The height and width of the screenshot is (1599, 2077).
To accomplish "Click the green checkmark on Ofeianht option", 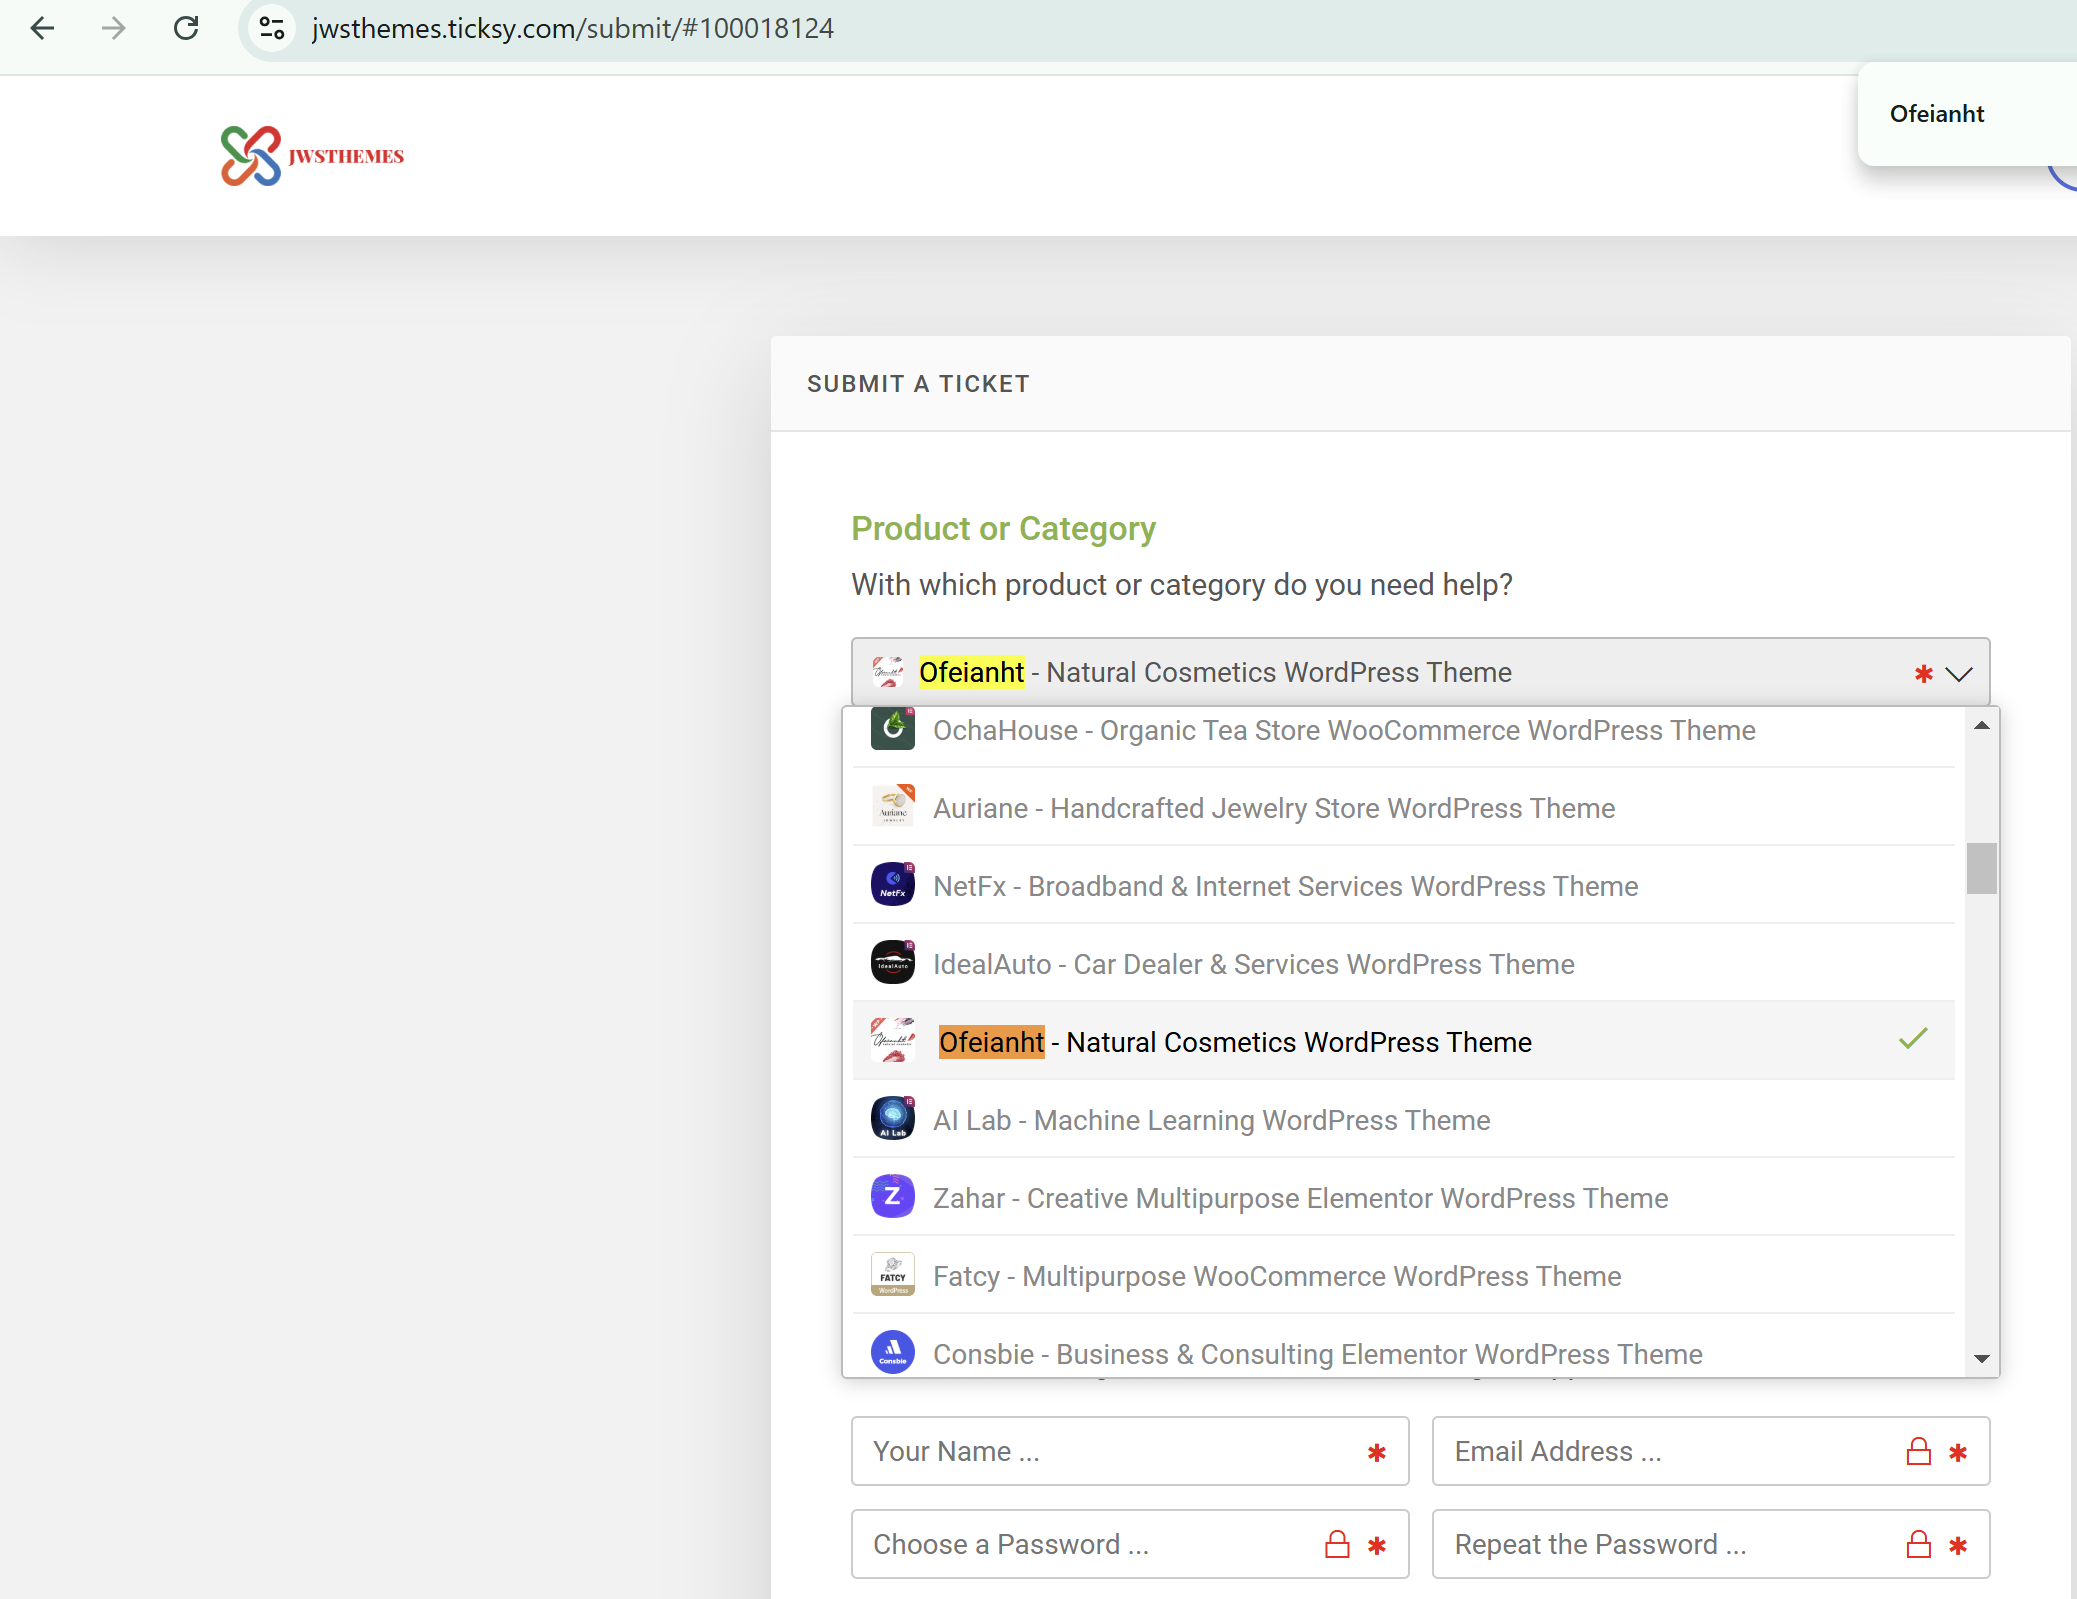I will coord(1912,1040).
